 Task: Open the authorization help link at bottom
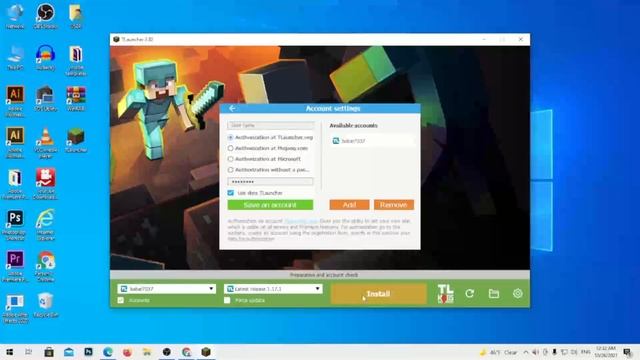point(251,238)
